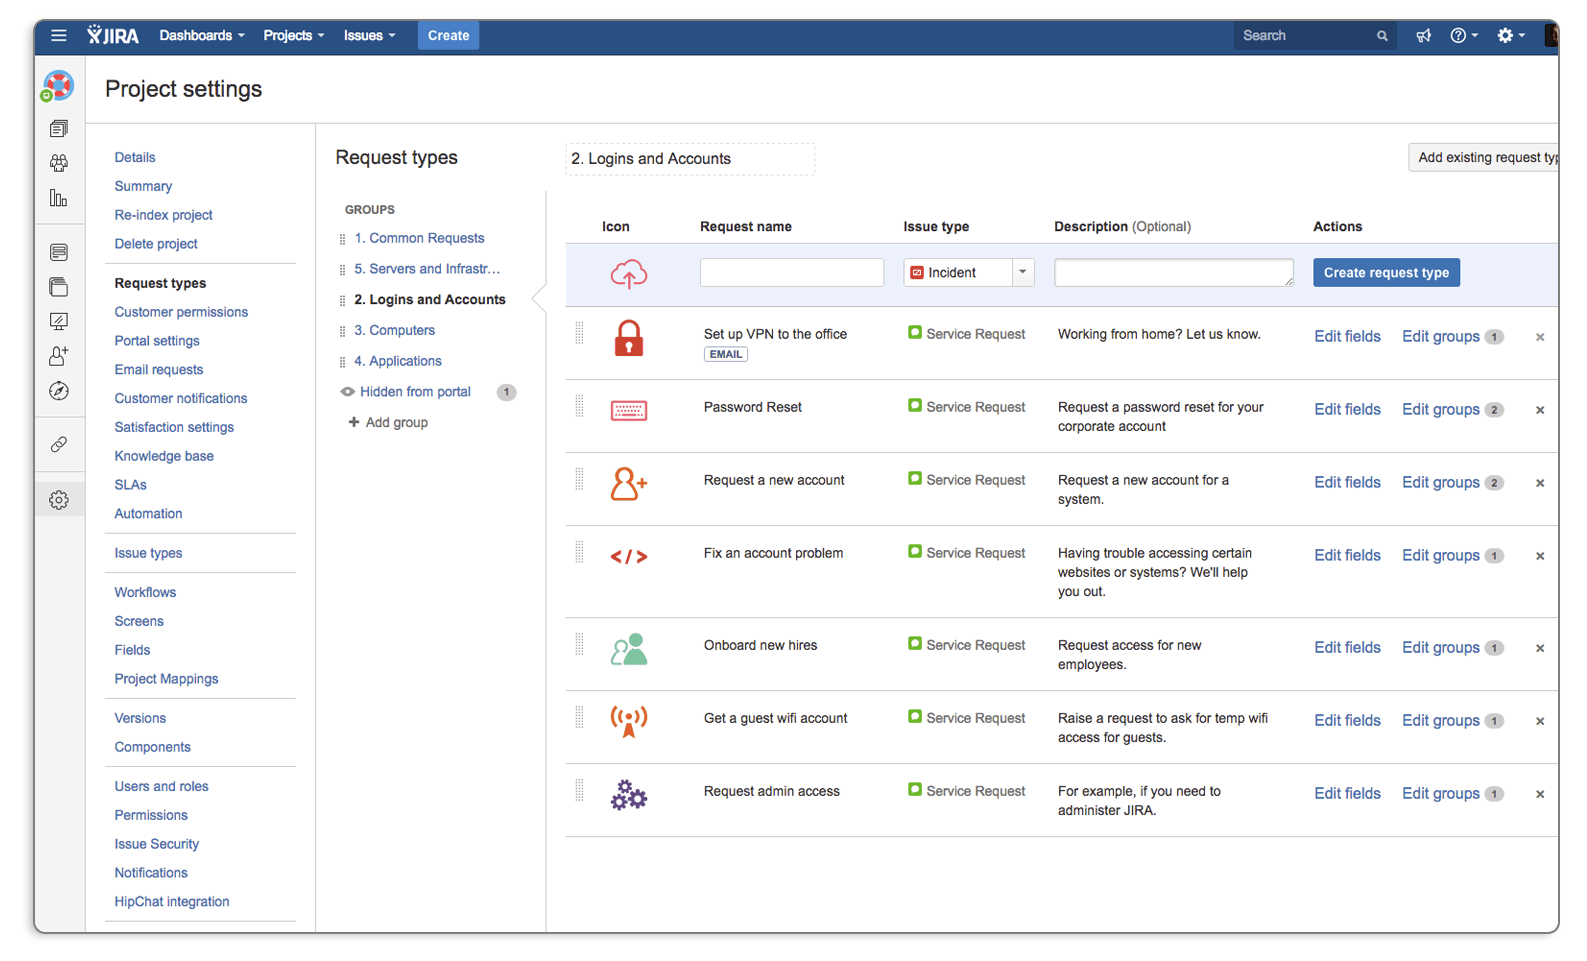Screen dimensions: 1587x961
Task: Remove the Request admin access row
Action: [x=1540, y=794]
